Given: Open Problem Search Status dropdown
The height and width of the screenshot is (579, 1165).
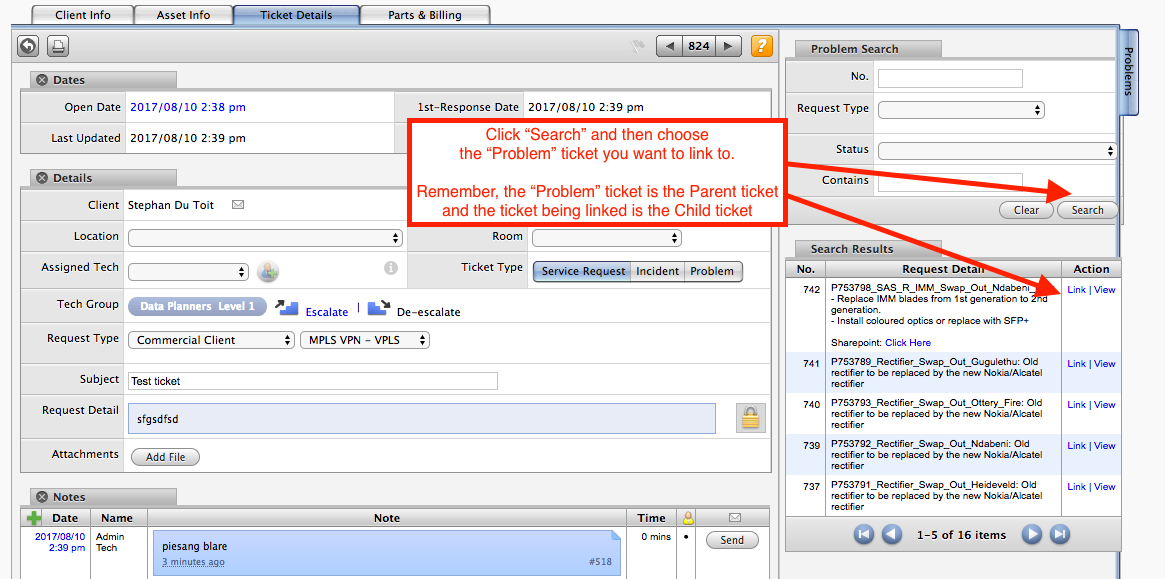Looking at the screenshot, I should (x=997, y=151).
